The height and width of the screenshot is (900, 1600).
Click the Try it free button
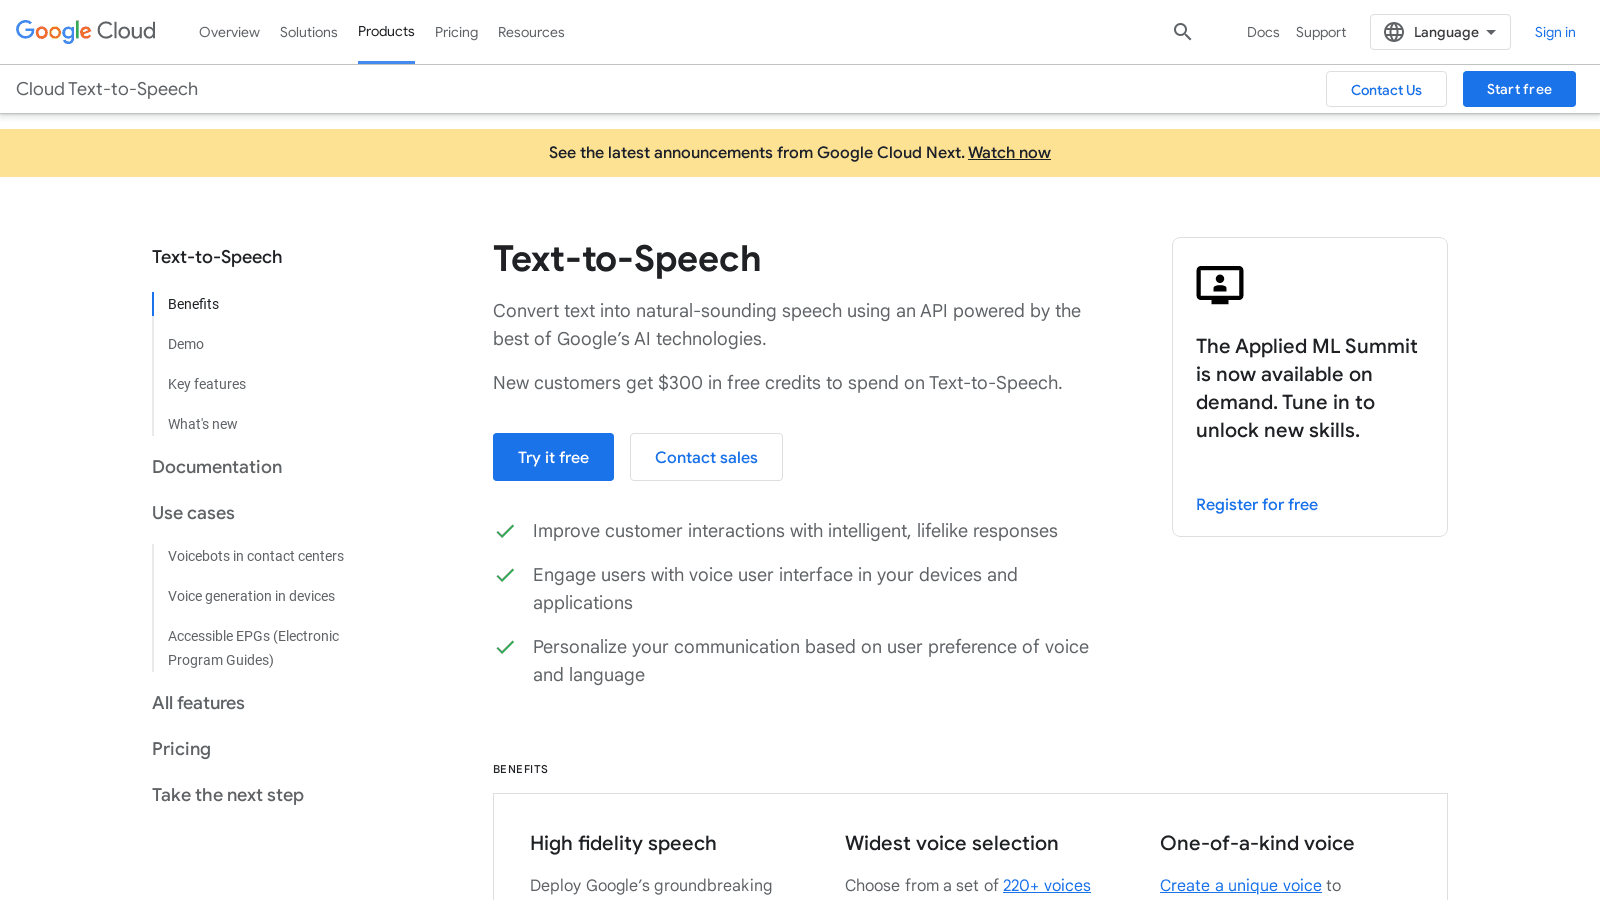pos(553,457)
